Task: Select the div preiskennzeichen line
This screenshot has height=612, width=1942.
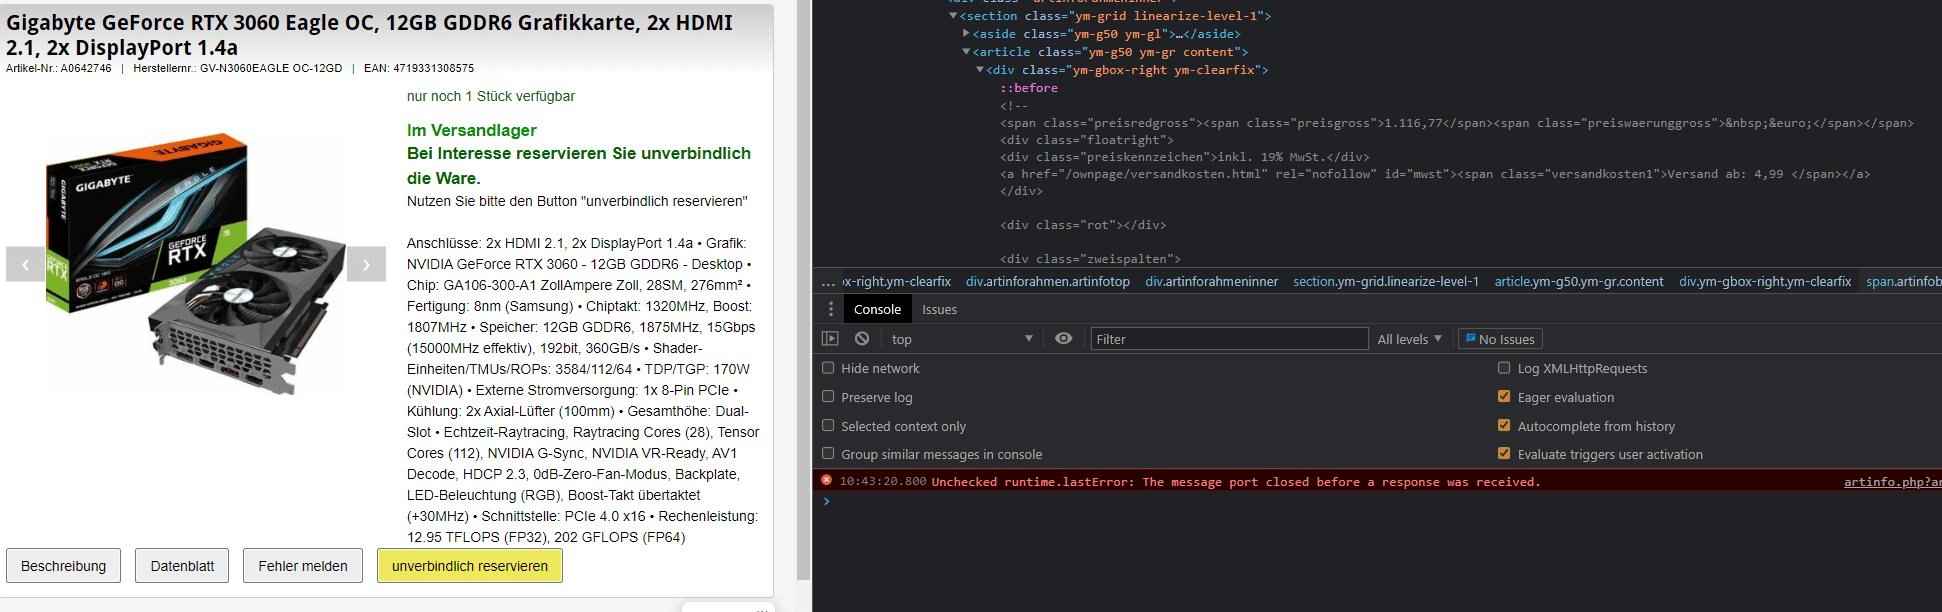Action: (1184, 157)
